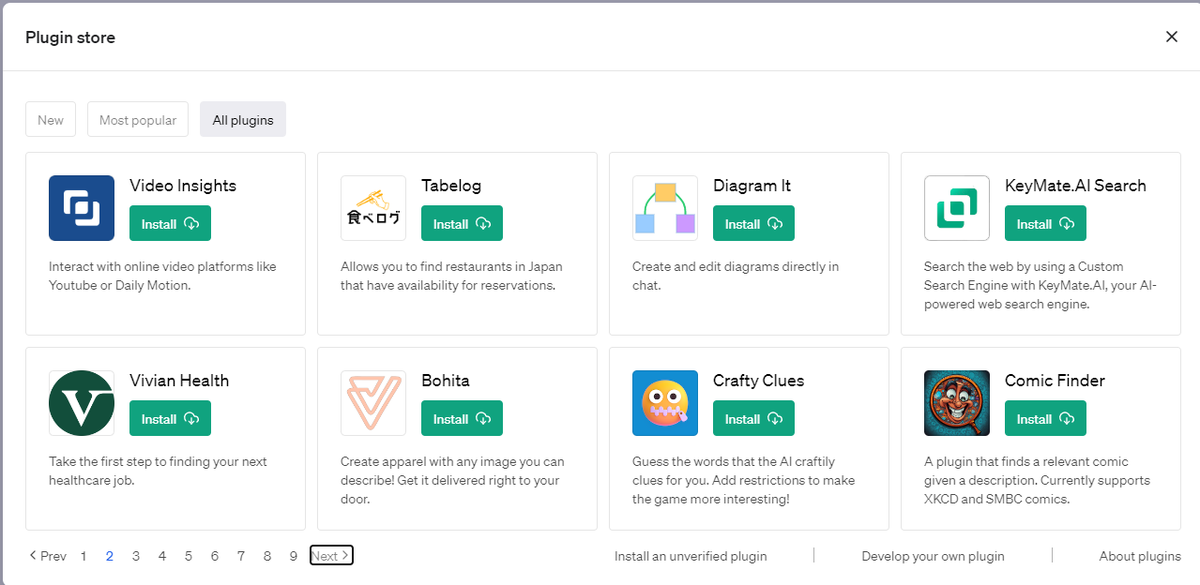Viewport: 1200px width, 585px height.
Task: Click description 'Search the web by using a Custom'
Action: 1041,285
